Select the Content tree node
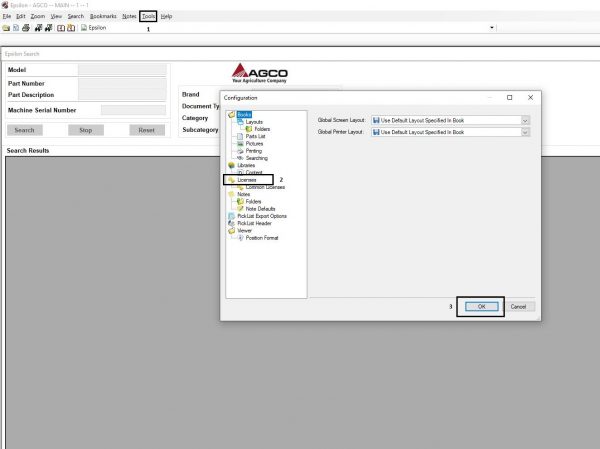Image resolution: width=600 pixels, height=449 pixels. pos(254,172)
